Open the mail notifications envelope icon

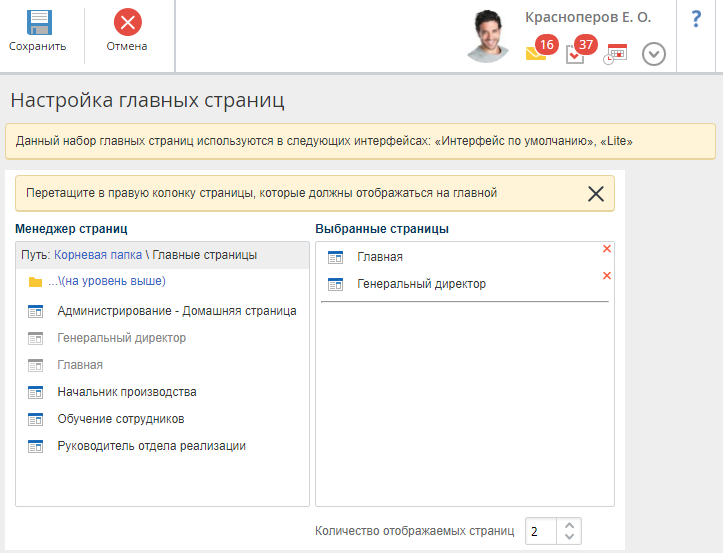(x=536, y=55)
